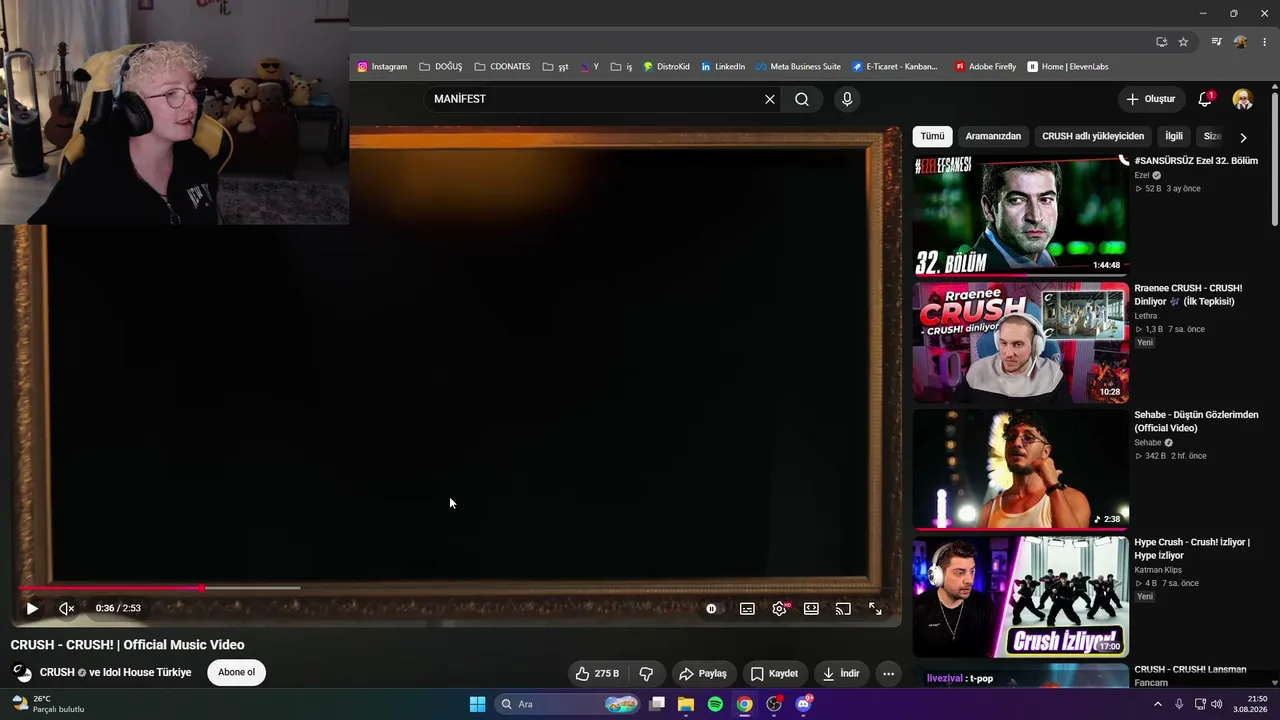Open Chrome three-dot menu
The image size is (1280, 720).
[x=1265, y=42]
